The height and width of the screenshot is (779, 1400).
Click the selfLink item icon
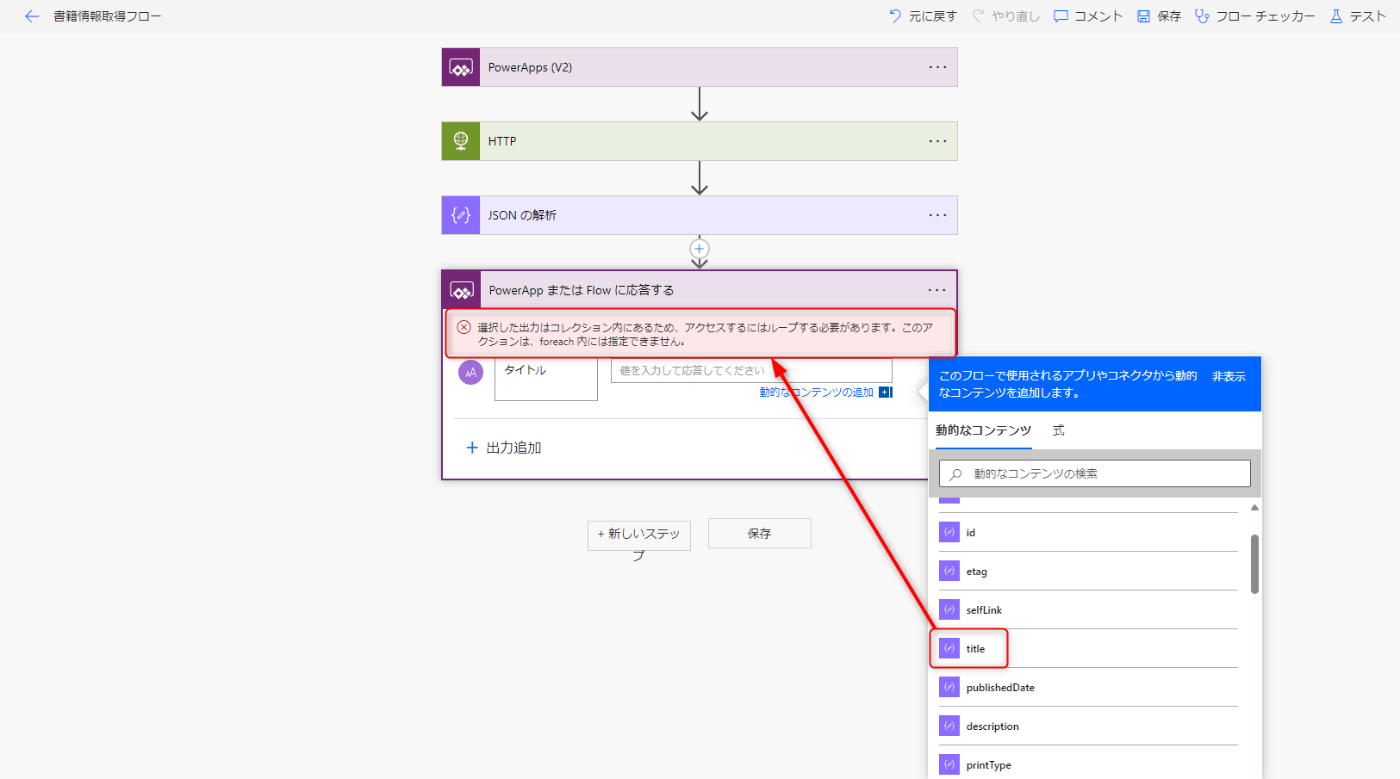(949, 610)
